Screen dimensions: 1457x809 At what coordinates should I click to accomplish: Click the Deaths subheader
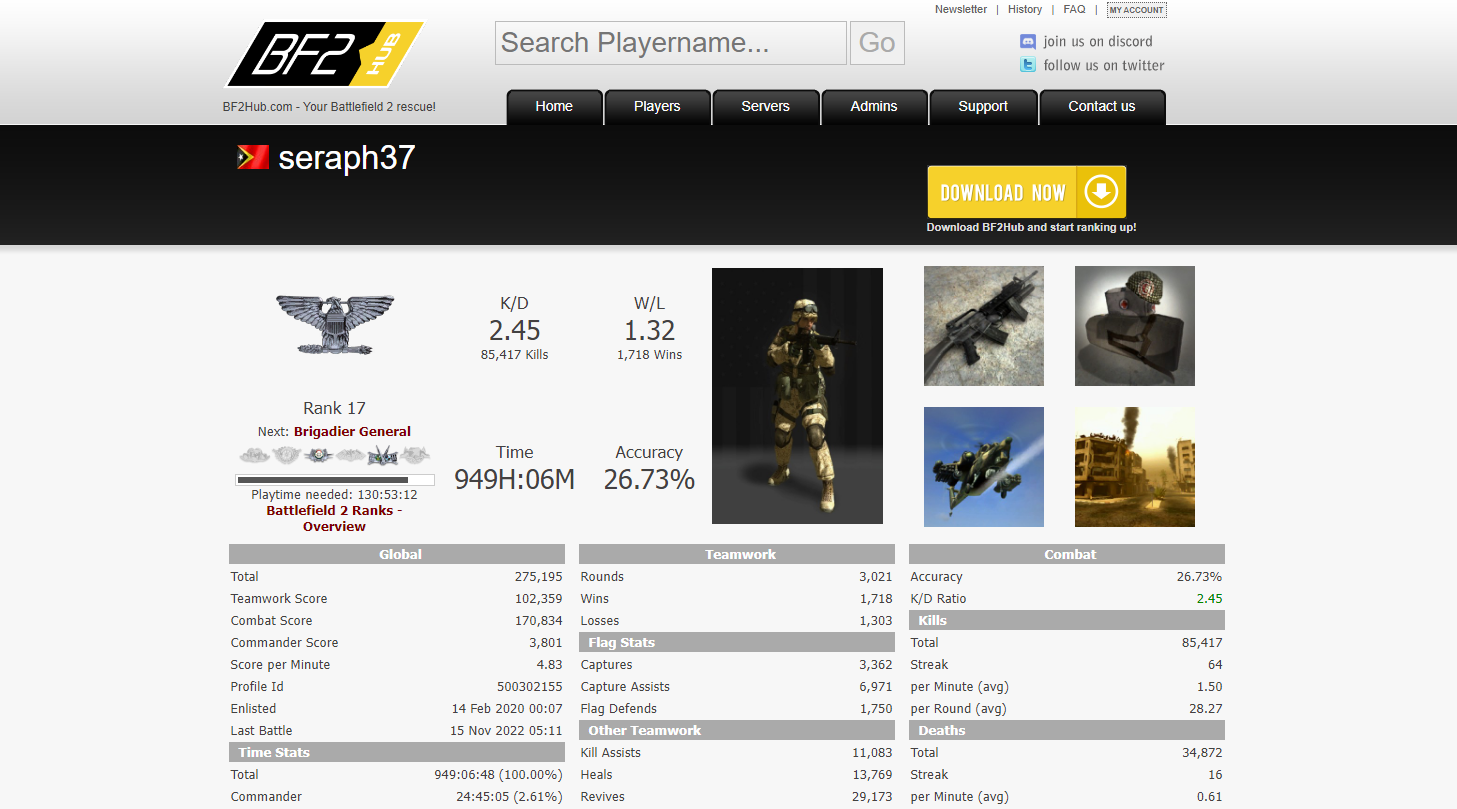(x=1067, y=730)
